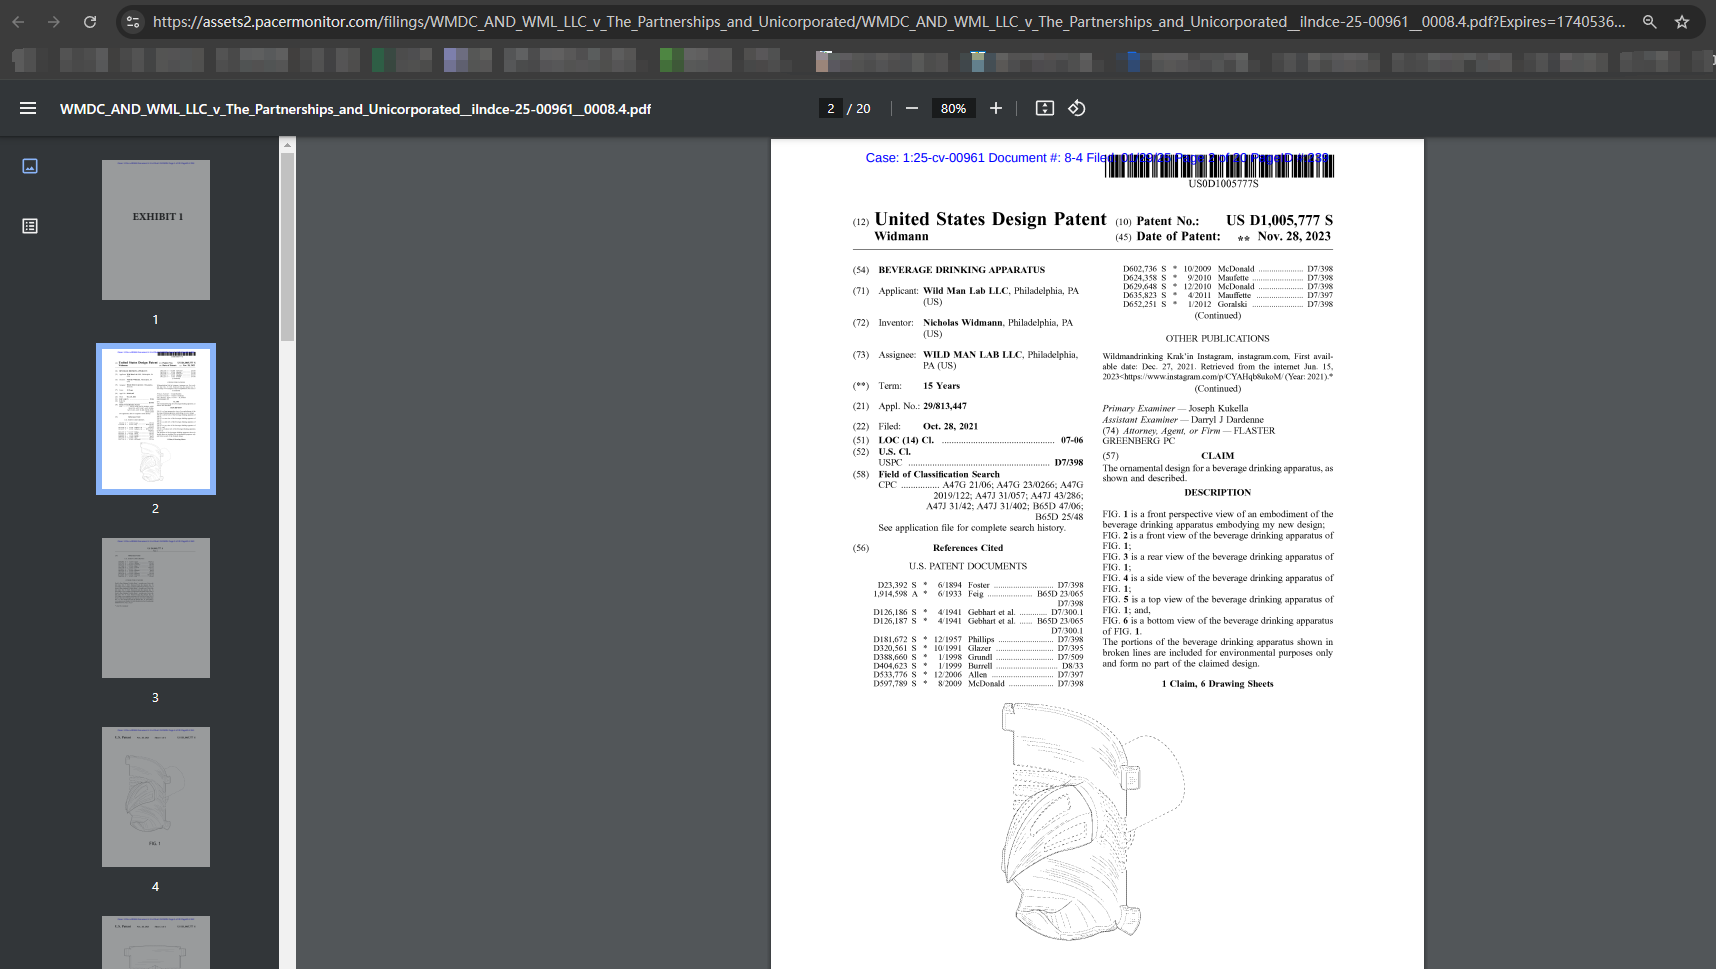Edit the current page number field

tap(830, 108)
